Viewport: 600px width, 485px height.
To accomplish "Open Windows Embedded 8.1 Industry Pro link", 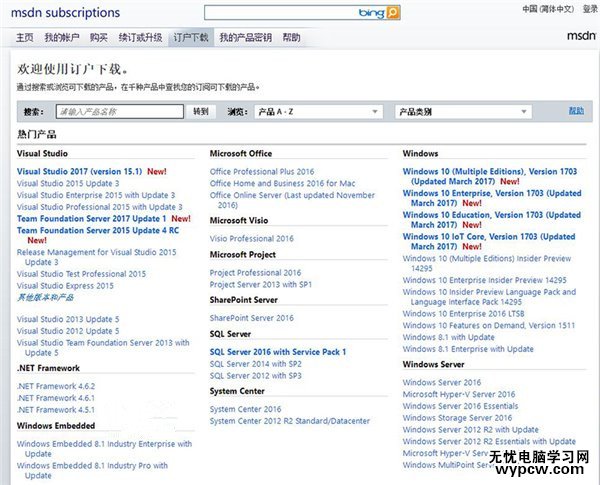I will click(x=92, y=470).
